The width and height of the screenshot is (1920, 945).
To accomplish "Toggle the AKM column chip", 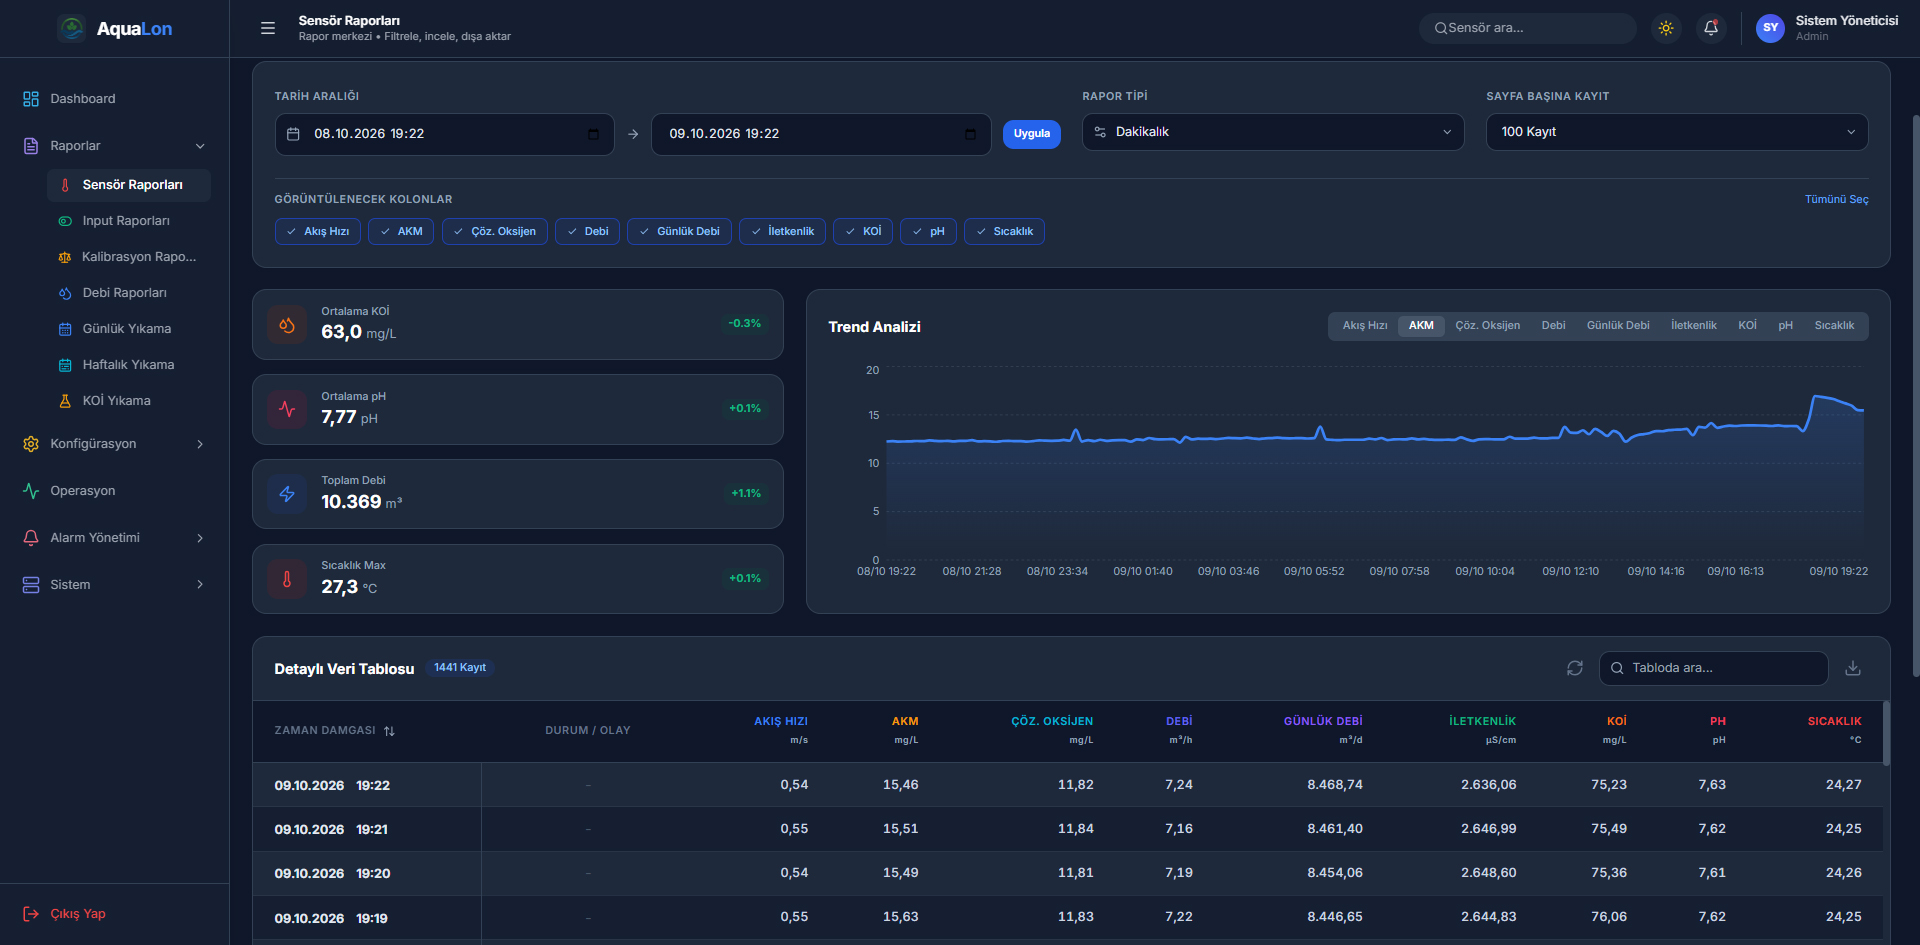I will tap(401, 232).
